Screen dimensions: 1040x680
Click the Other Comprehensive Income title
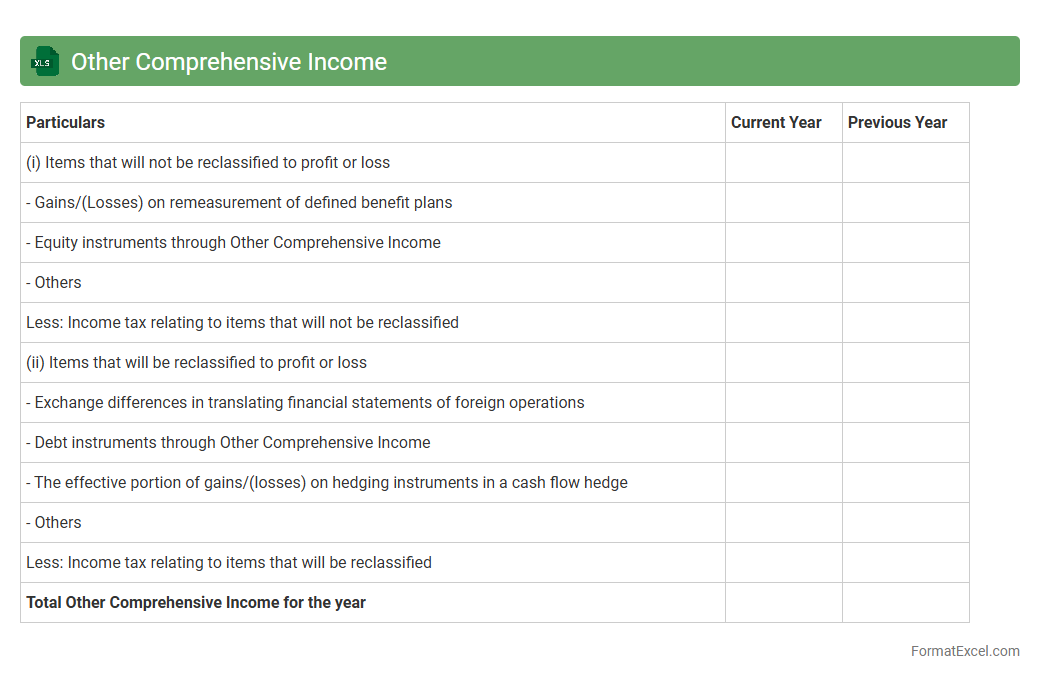[229, 62]
